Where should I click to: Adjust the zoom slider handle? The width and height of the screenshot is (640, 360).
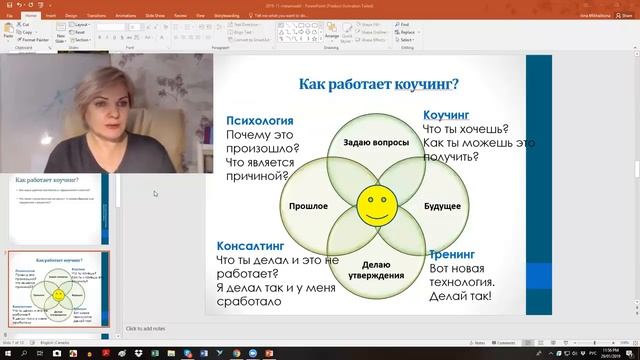click(595, 343)
